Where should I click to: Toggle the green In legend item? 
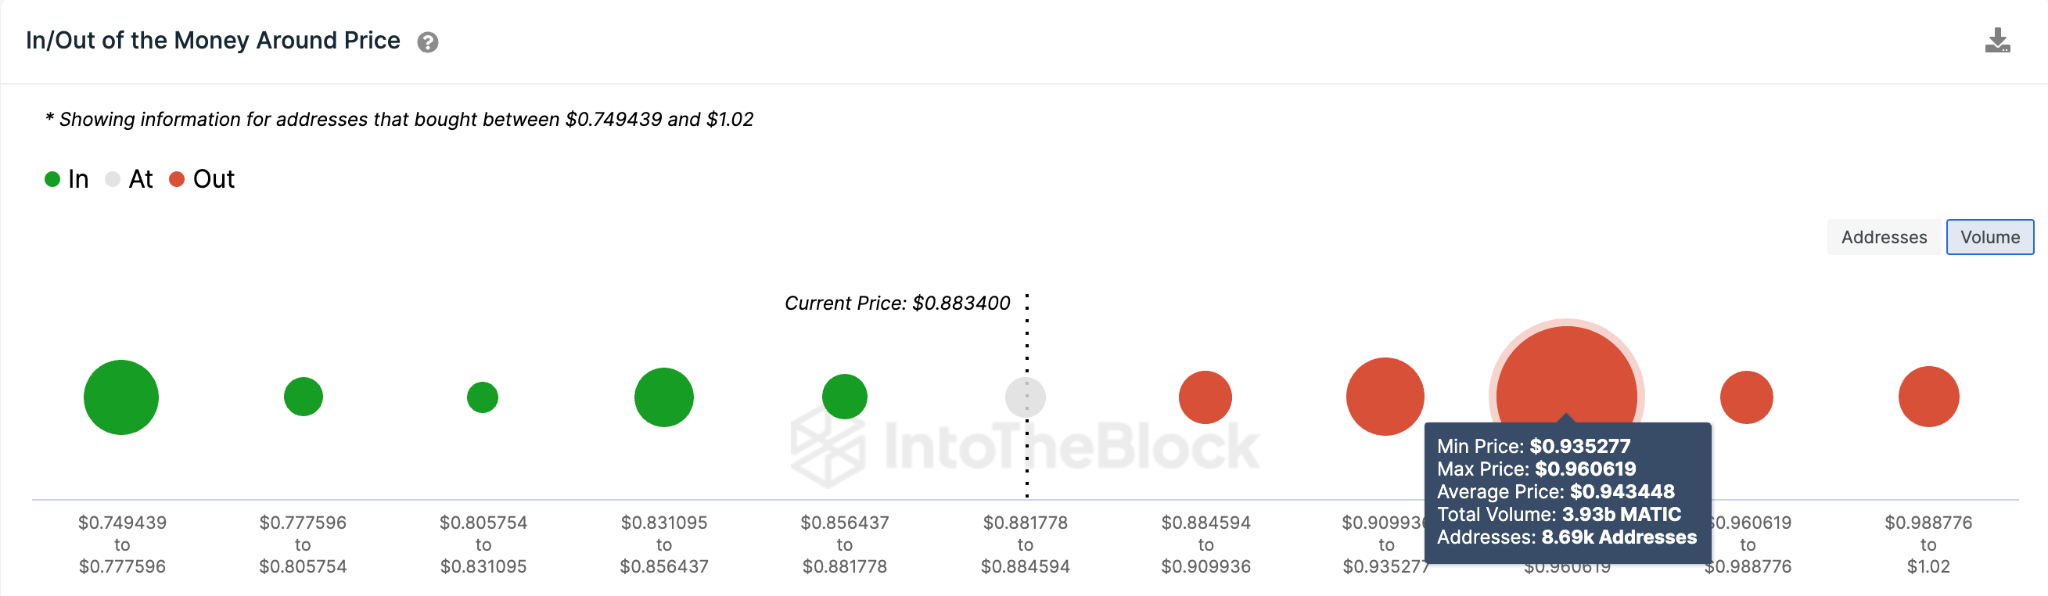point(67,179)
